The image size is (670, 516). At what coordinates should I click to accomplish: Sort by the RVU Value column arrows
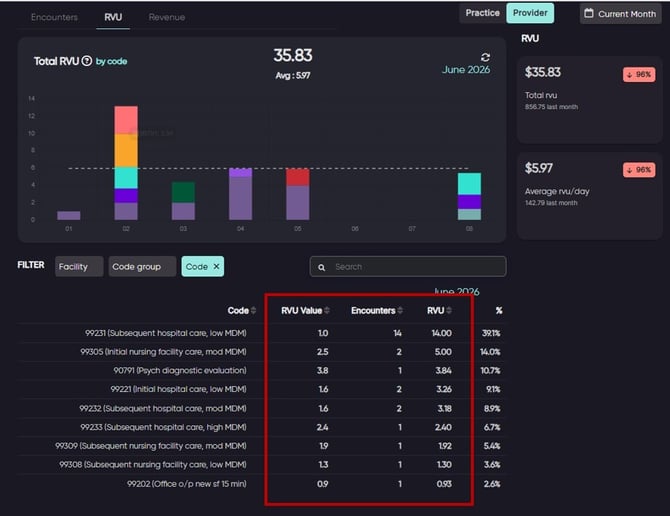click(327, 311)
